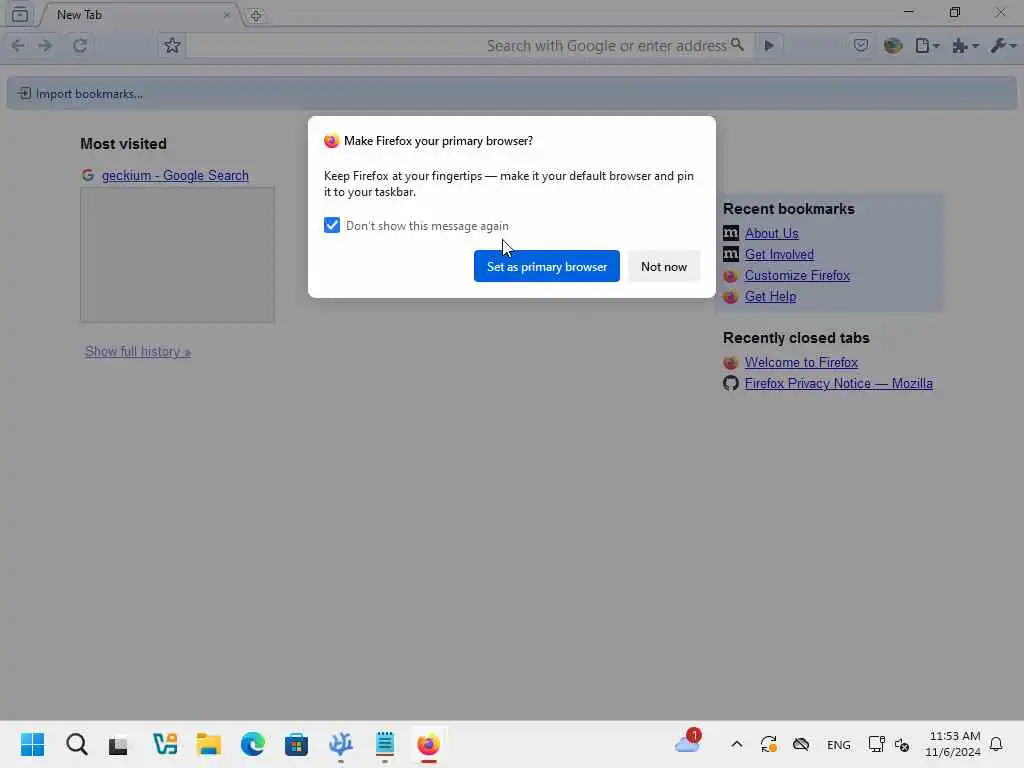Open Get Help bookmark
Screen dimensions: 1024x768
(770, 296)
